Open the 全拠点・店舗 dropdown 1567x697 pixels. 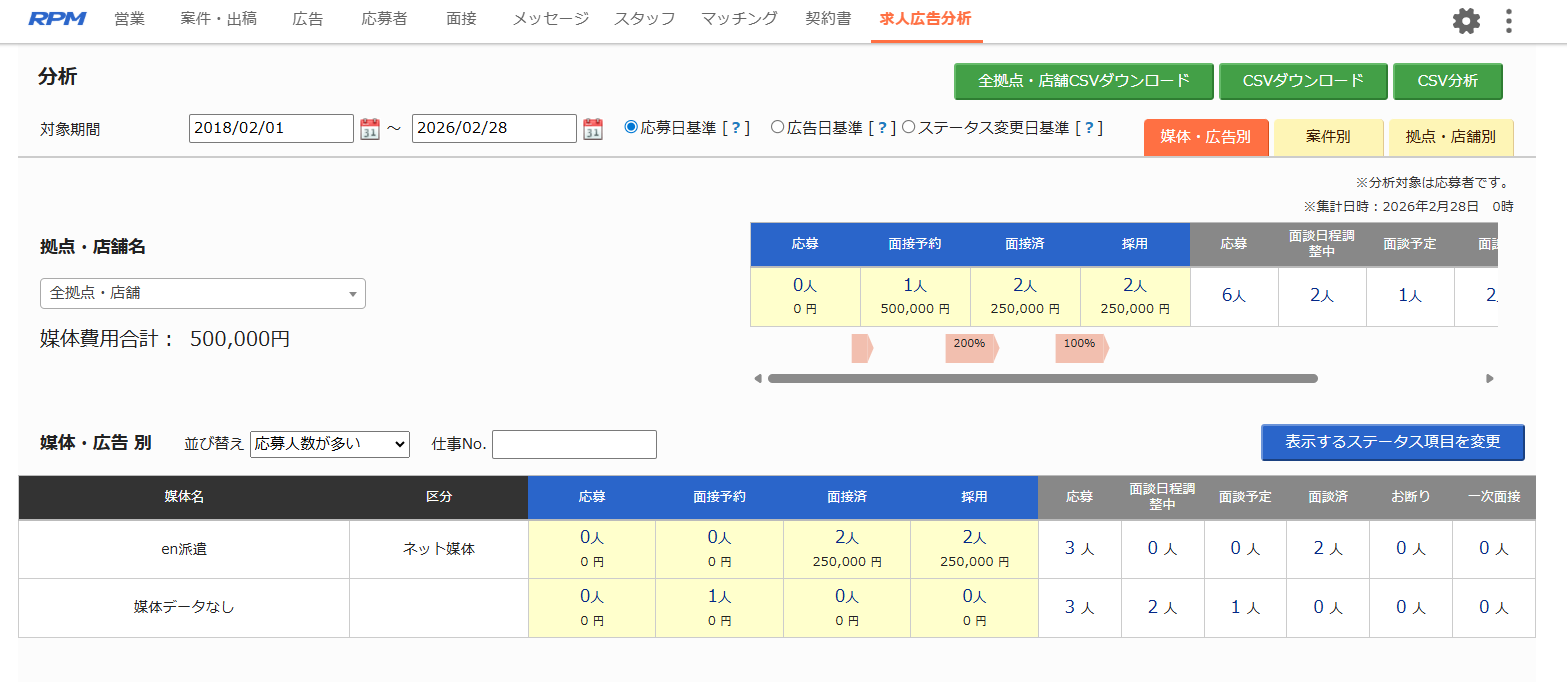(202, 294)
